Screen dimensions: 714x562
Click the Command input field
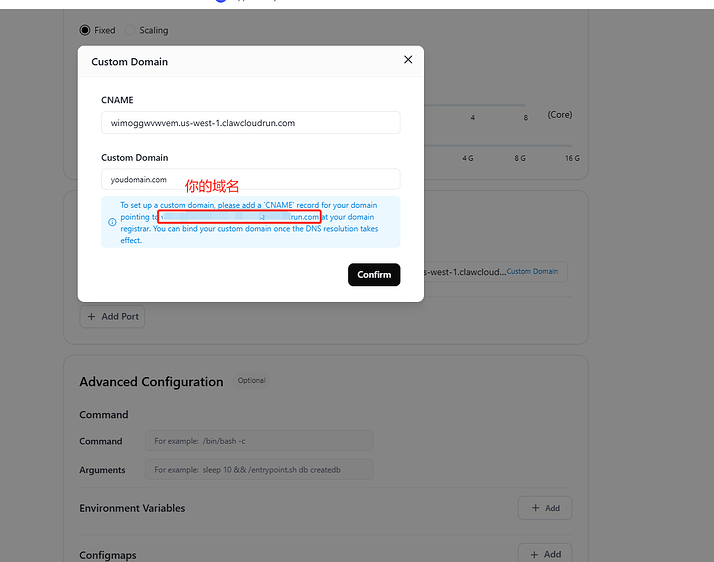(260, 441)
